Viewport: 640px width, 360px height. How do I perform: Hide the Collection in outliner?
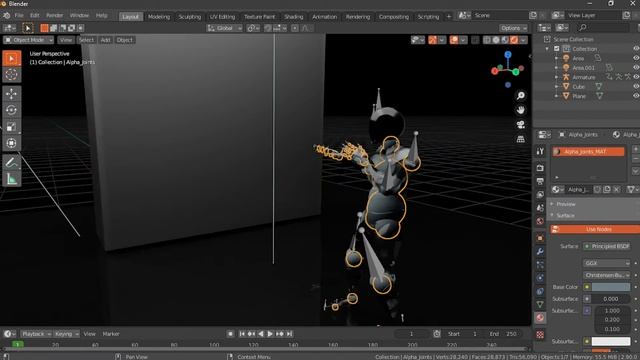click(636, 49)
